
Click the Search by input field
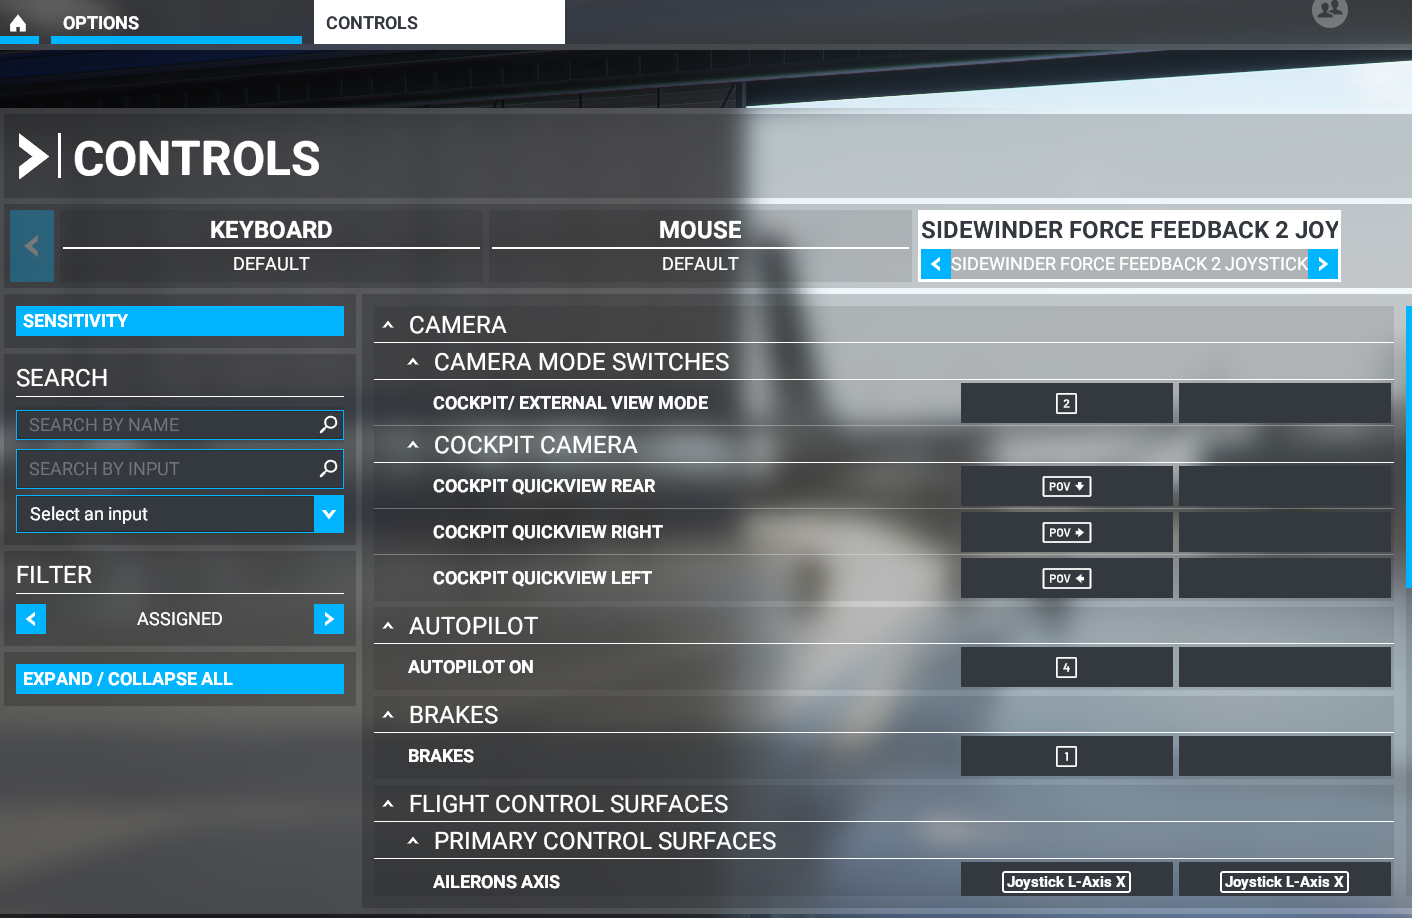[180, 469]
